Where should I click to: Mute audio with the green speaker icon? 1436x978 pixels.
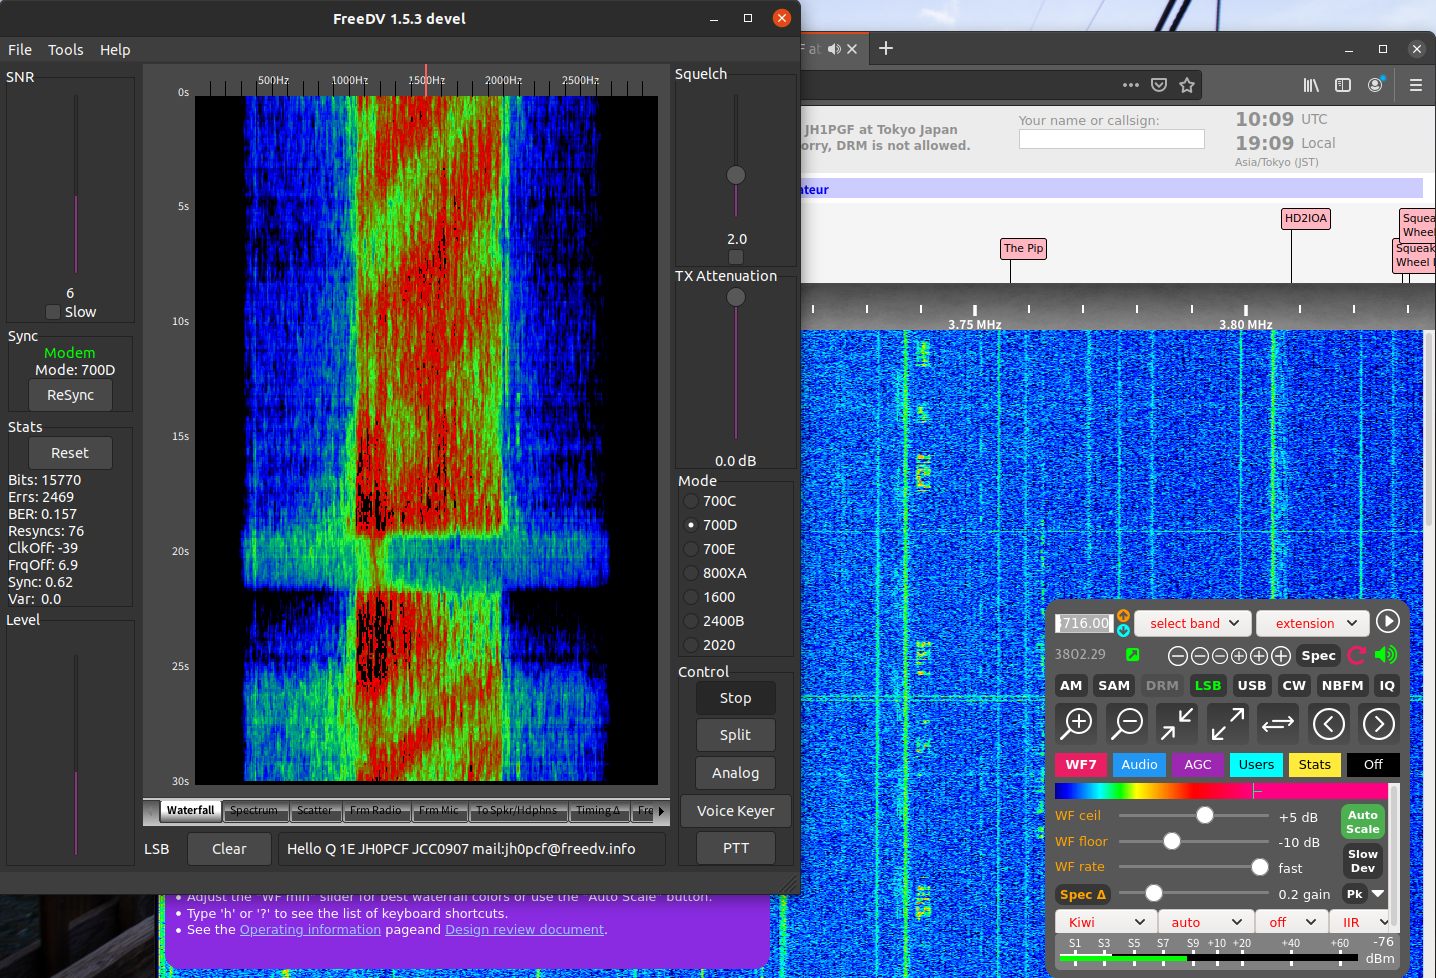tap(1386, 655)
